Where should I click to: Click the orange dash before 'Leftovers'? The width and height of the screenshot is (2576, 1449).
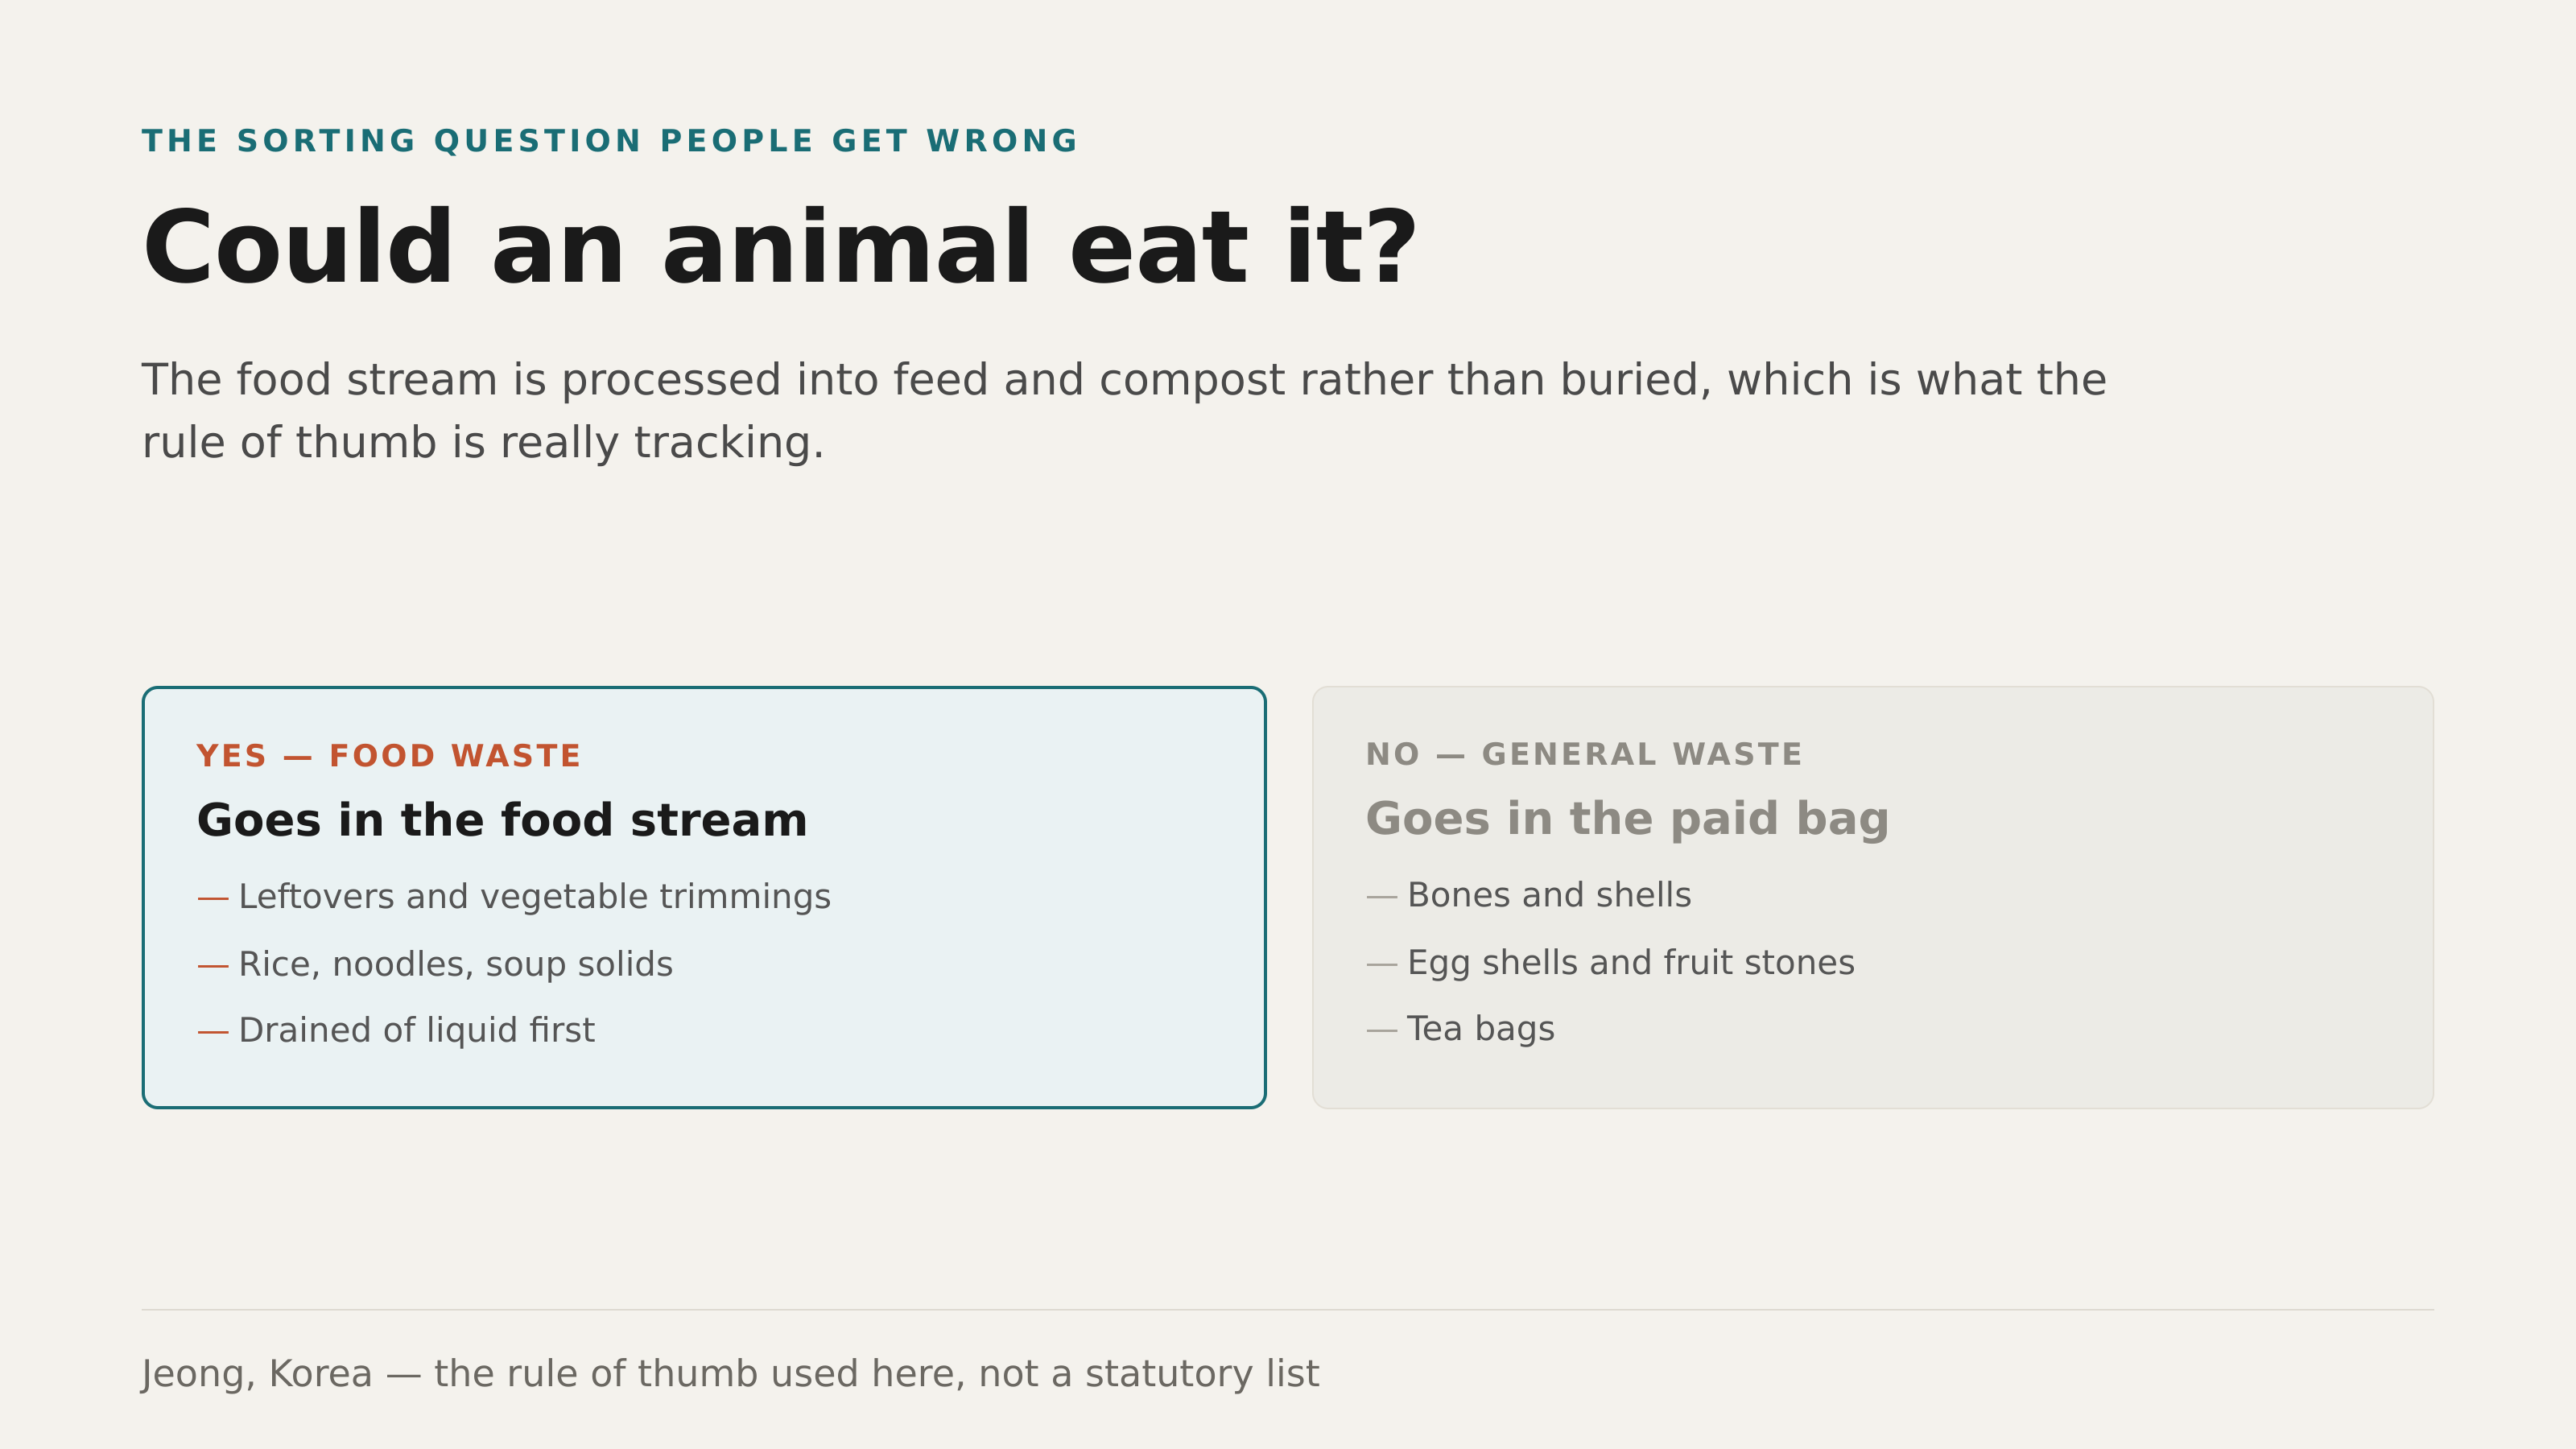pyautogui.click(x=213, y=898)
